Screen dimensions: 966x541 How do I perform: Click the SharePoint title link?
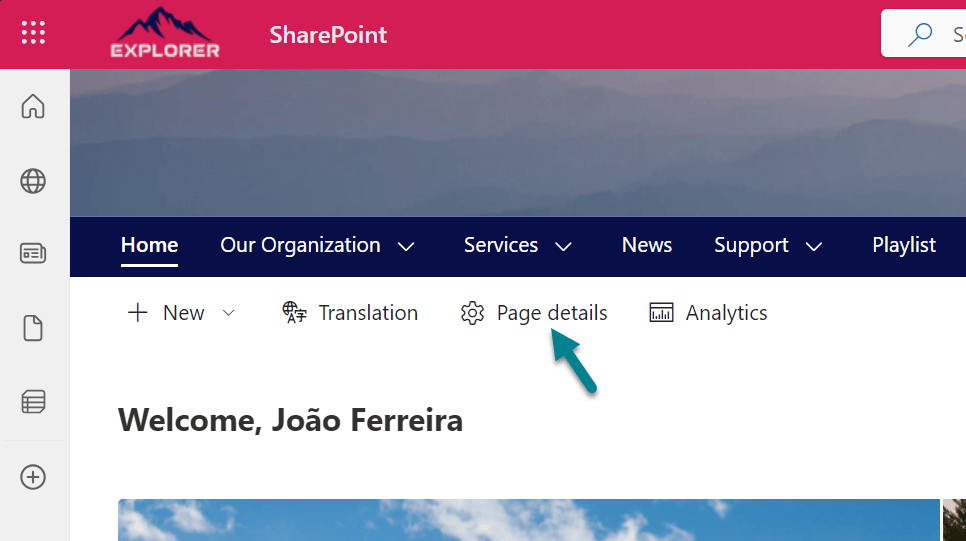point(328,35)
